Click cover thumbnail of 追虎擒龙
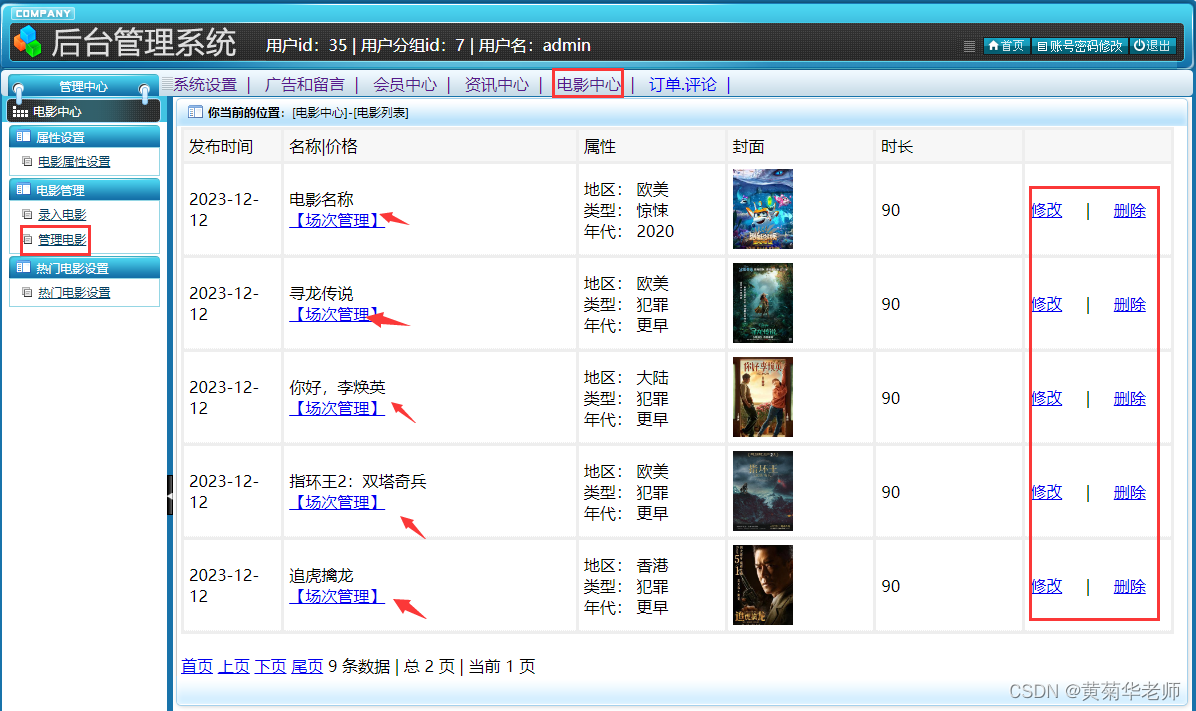The width and height of the screenshot is (1196, 711). pyautogui.click(x=763, y=584)
